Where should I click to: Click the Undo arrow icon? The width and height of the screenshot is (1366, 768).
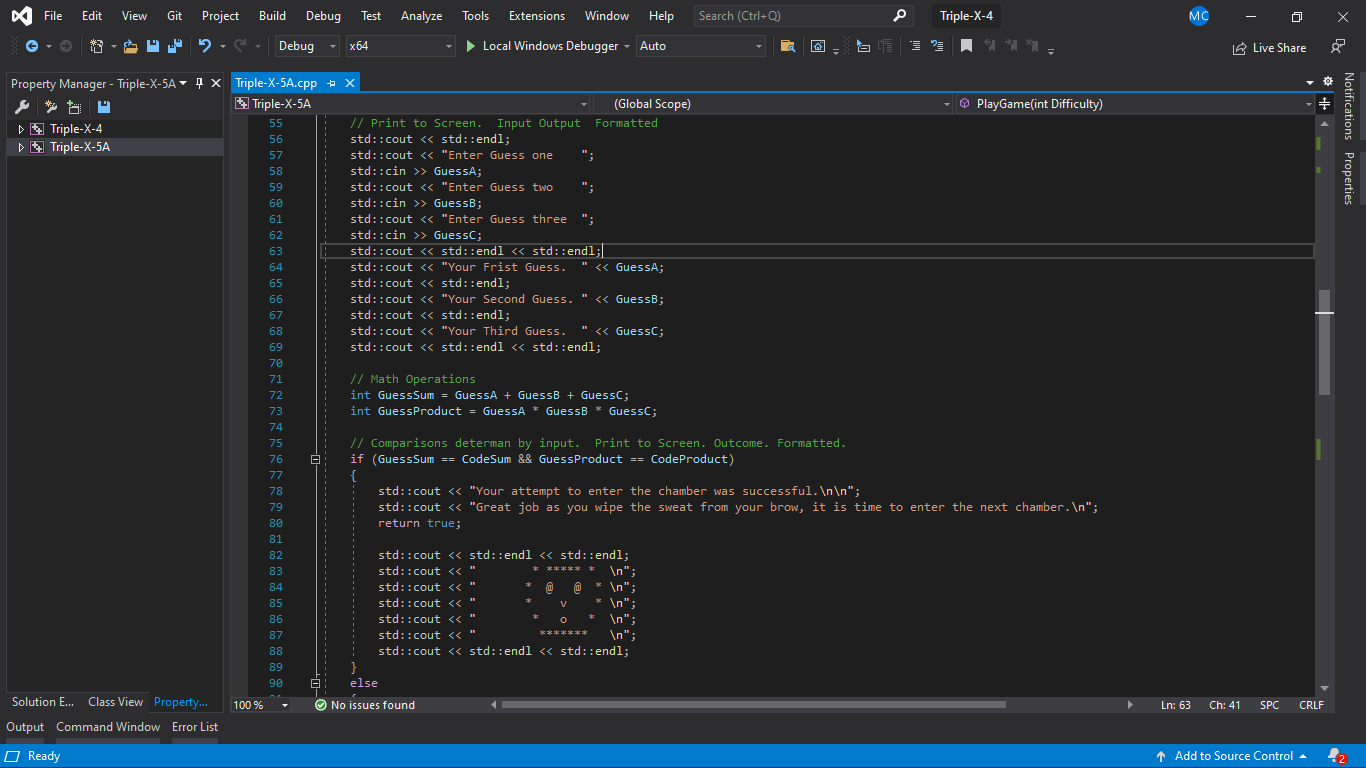tap(204, 46)
